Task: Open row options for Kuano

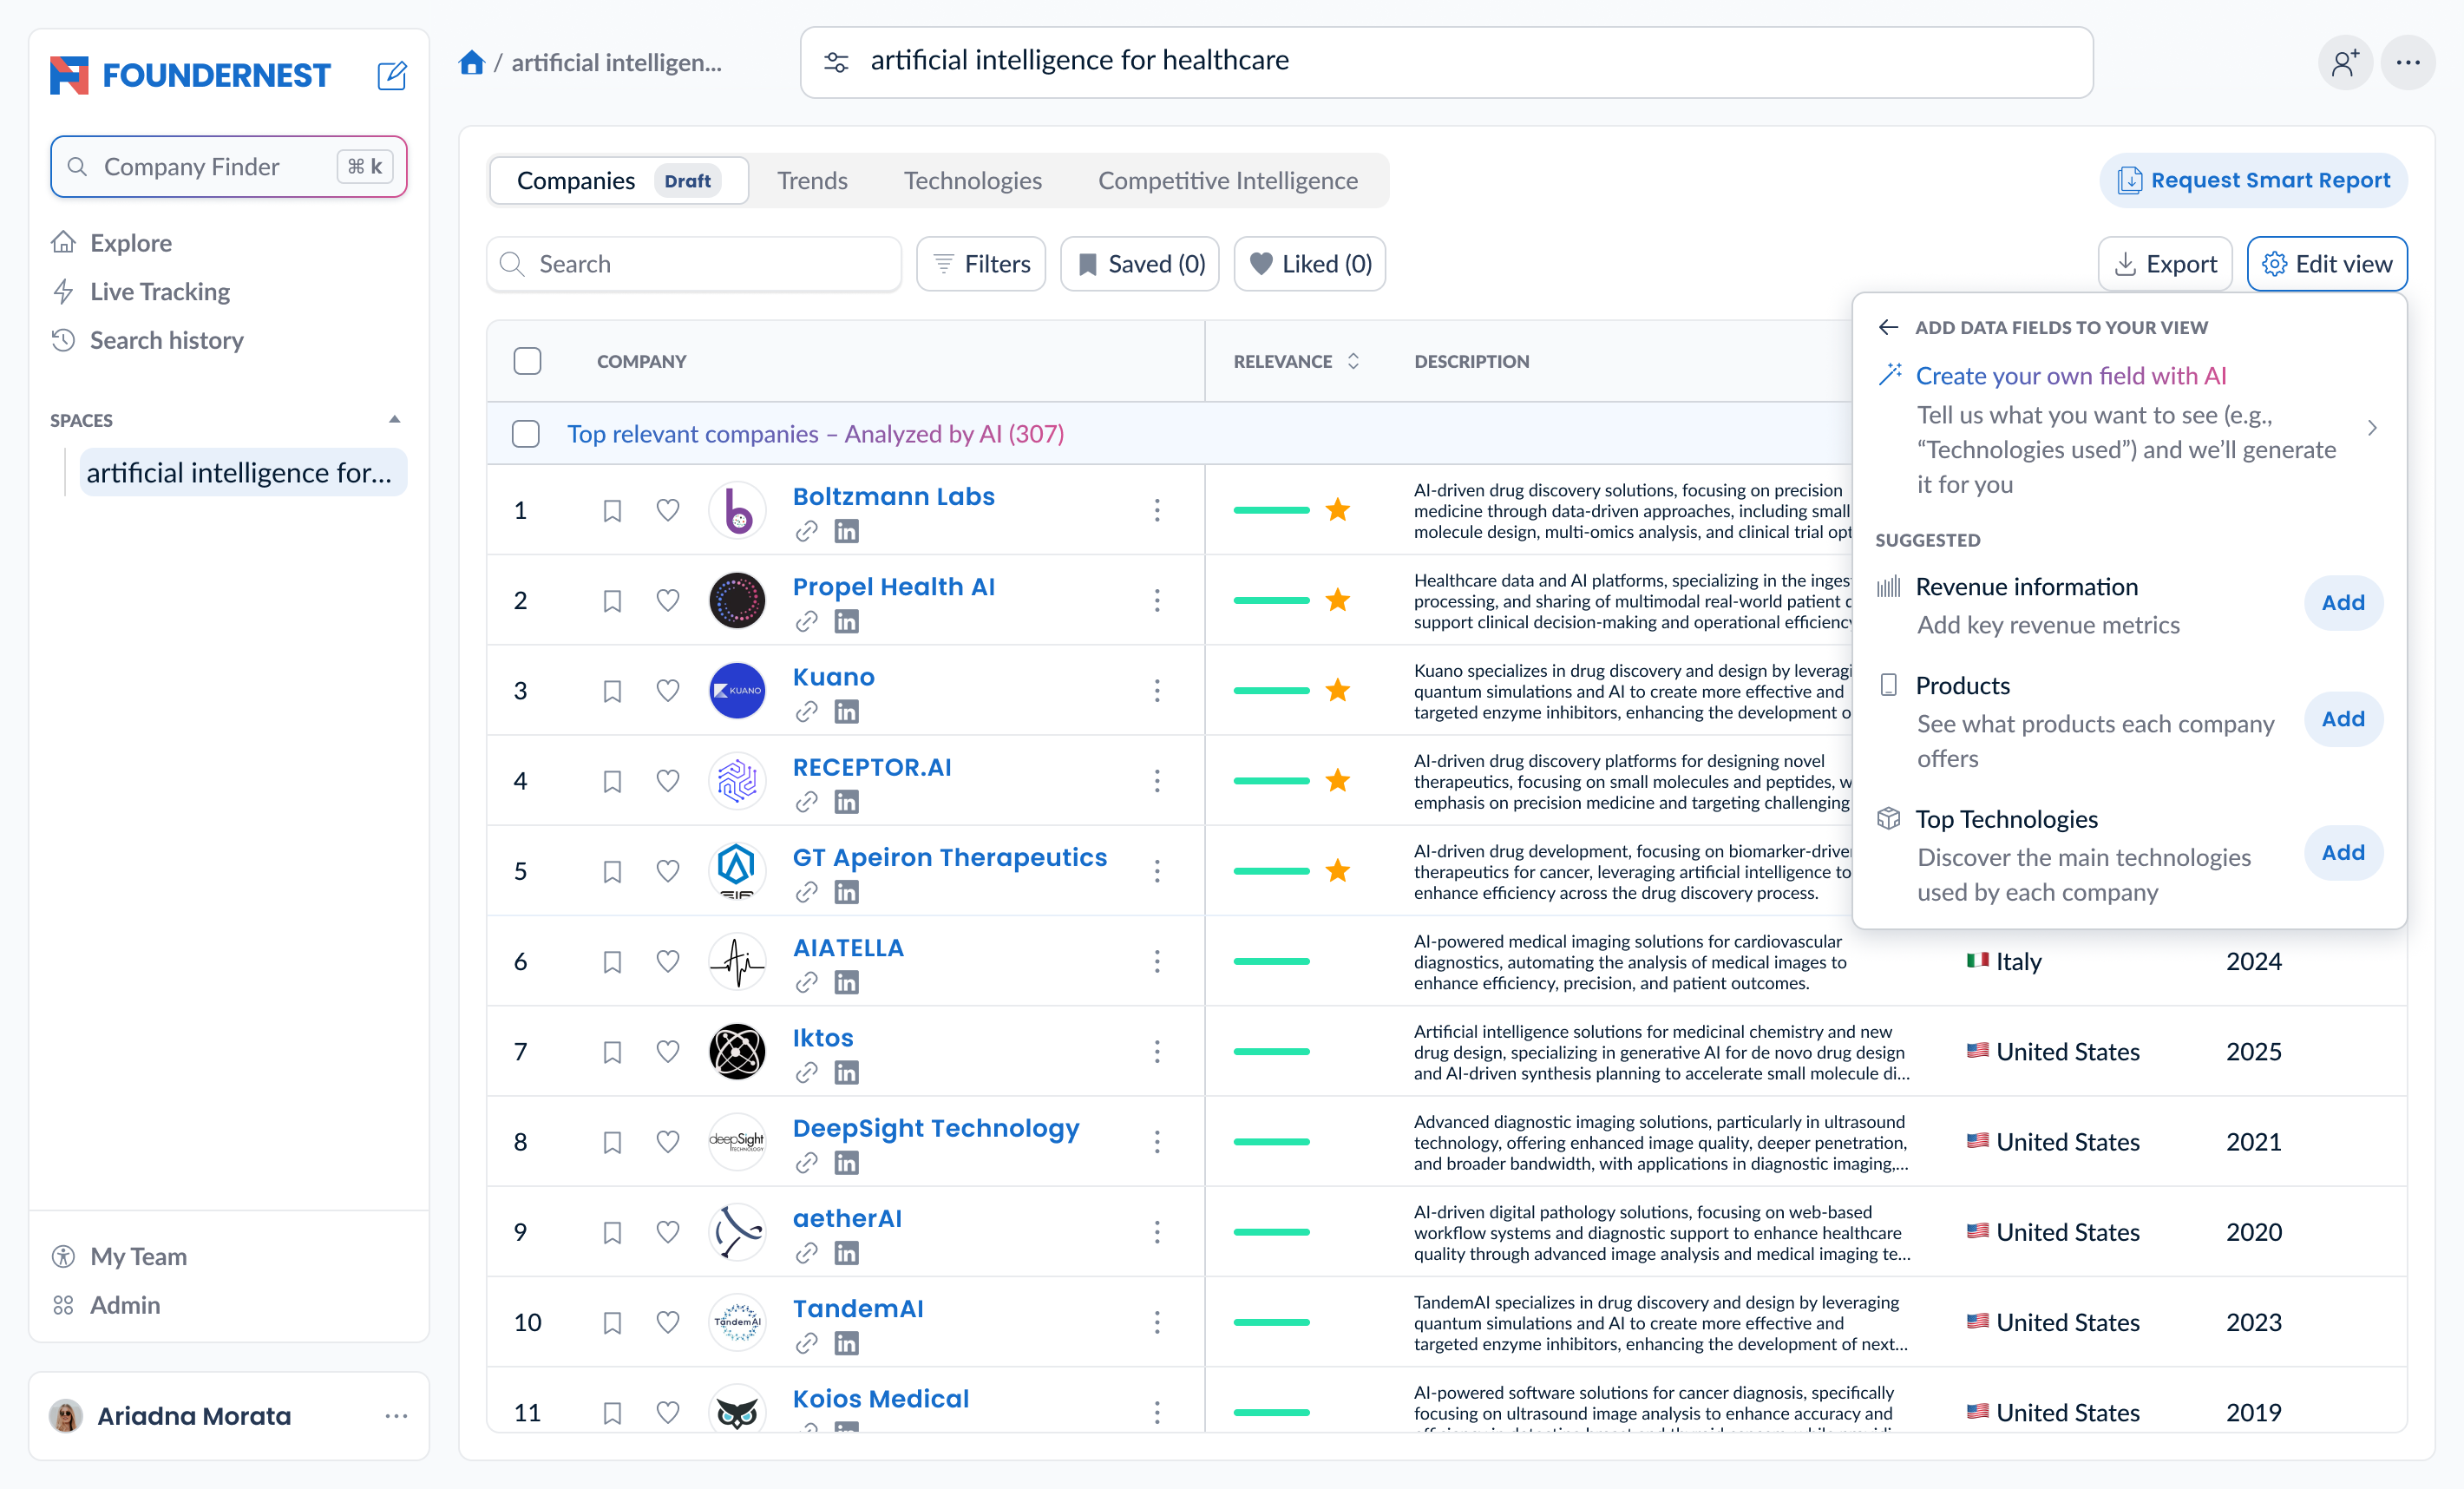Action: pyautogui.click(x=1157, y=690)
